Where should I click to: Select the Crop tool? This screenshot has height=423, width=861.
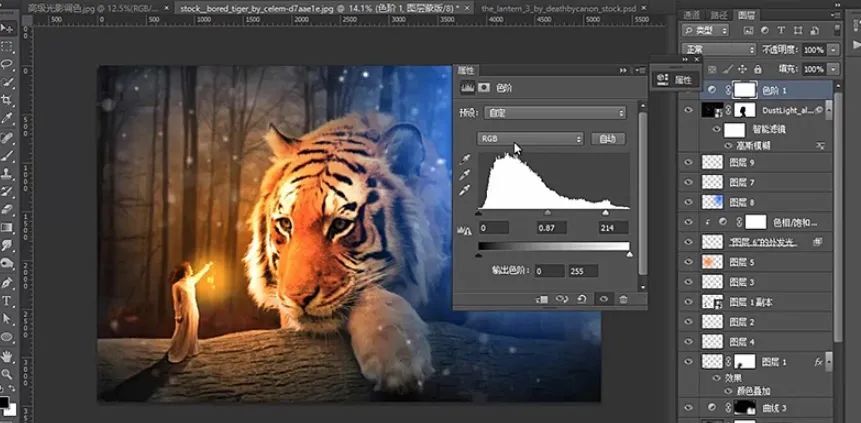(8, 100)
